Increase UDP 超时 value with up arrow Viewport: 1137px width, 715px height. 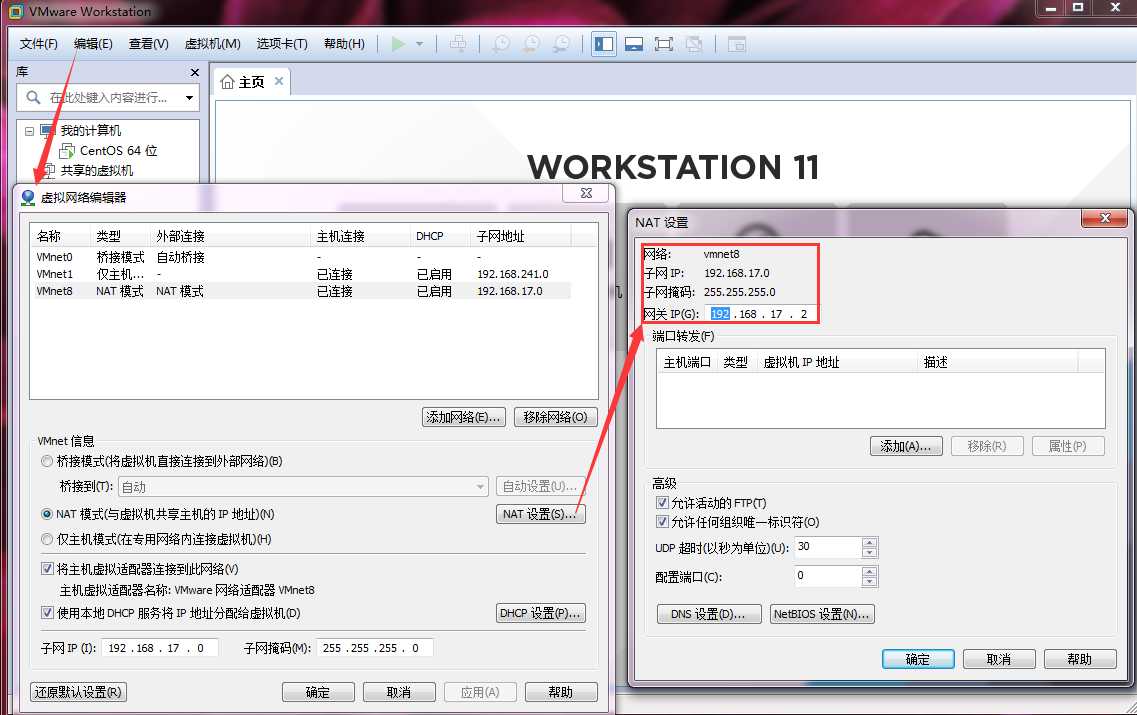(870, 542)
